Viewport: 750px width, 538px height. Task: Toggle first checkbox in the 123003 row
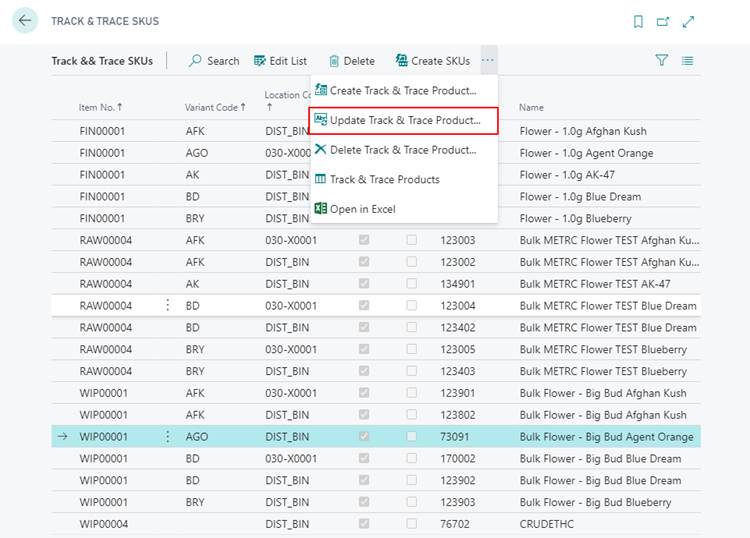pyautogui.click(x=364, y=240)
